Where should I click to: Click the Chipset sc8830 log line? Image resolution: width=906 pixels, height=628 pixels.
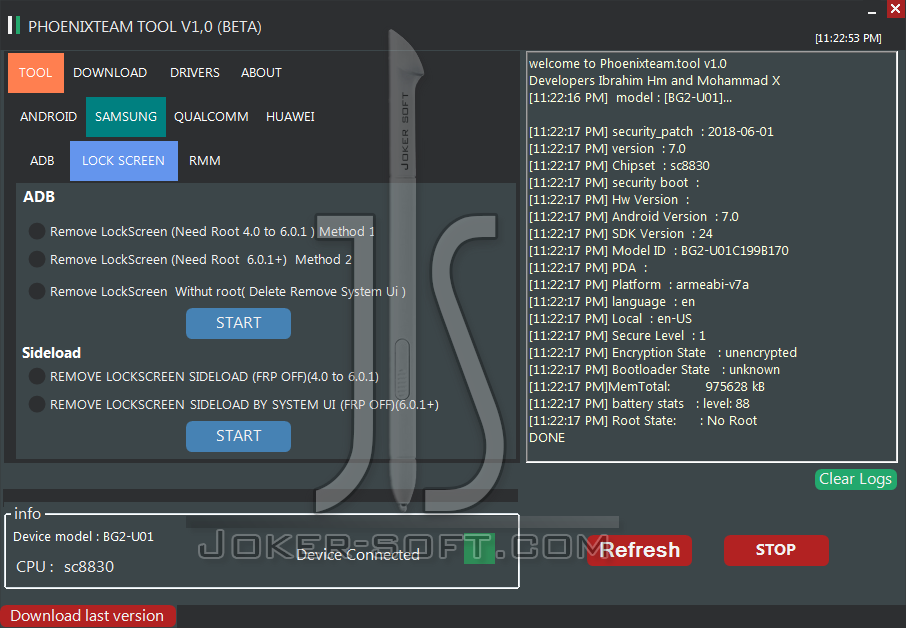click(x=619, y=166)
